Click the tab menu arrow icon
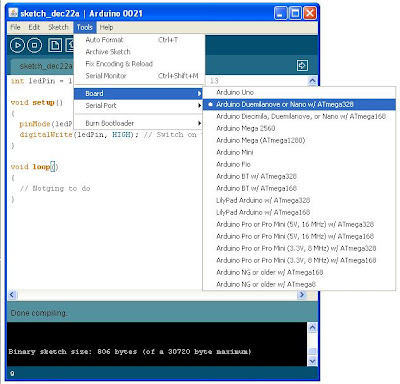The height and width of the screenshot is (384, 400). tap(302, 65)
